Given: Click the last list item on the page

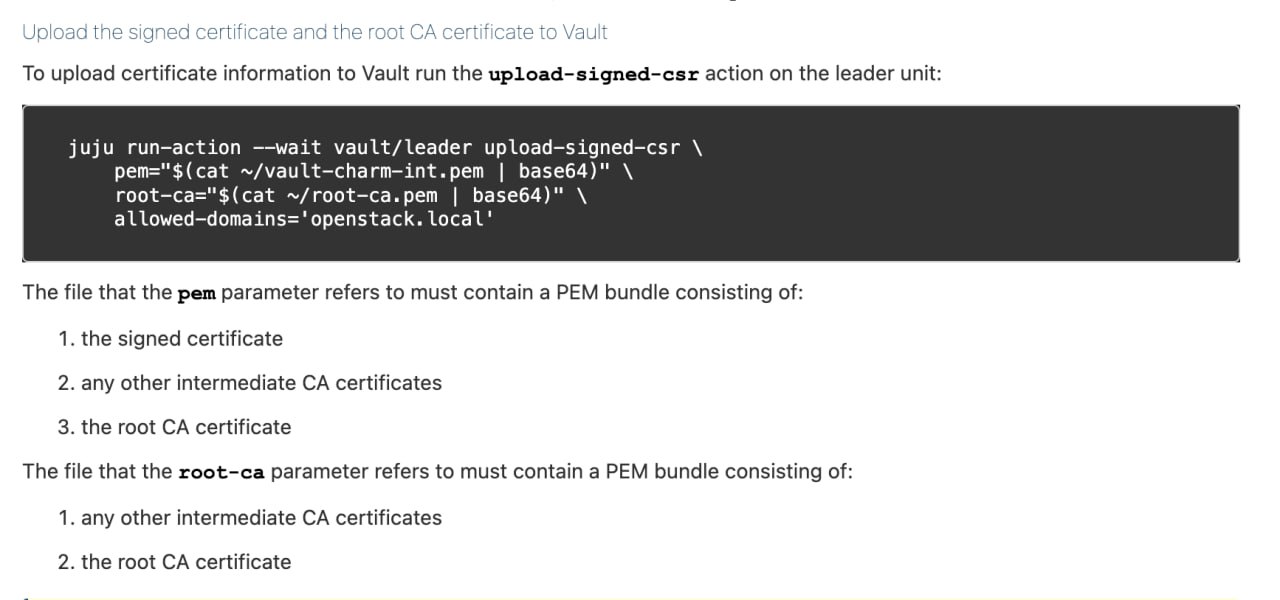Looking at the screenshot, I should (186, 562).
